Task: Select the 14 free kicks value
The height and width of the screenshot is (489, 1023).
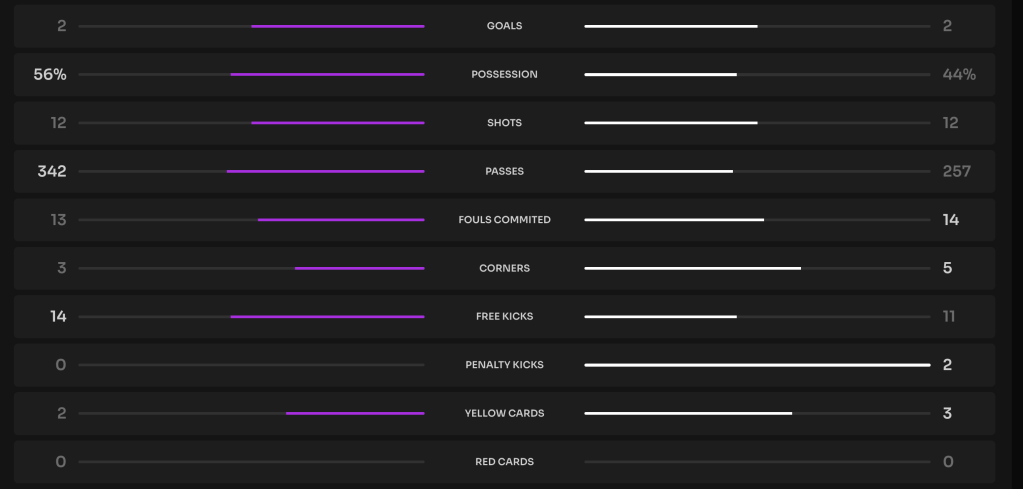Action: coord(58,317)
